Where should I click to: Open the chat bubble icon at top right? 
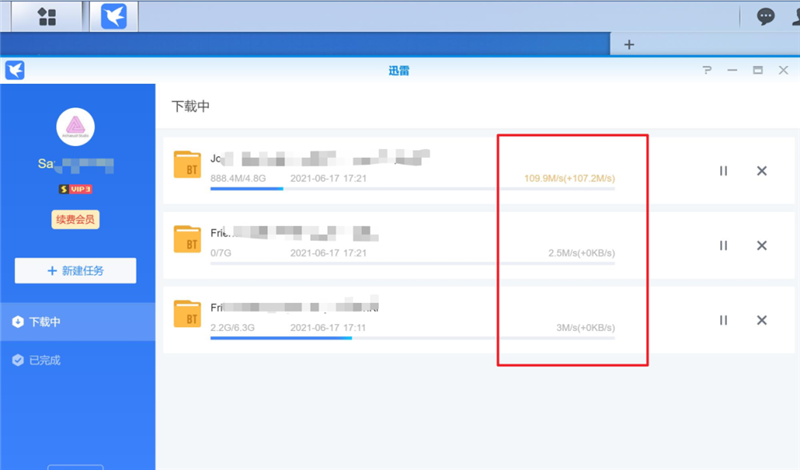[x=766, y=16]
